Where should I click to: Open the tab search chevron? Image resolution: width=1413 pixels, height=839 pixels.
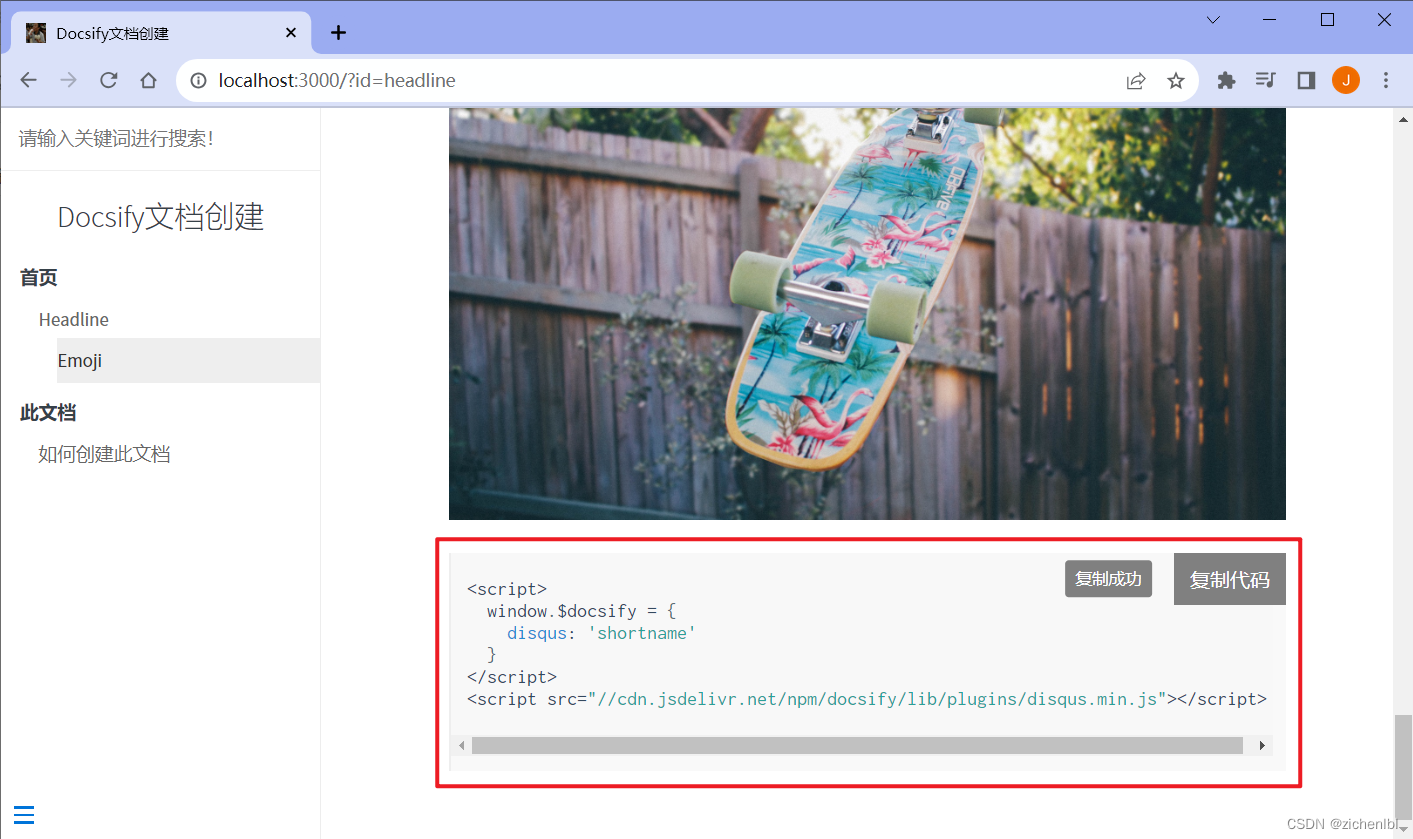(x=1213, y=20)
